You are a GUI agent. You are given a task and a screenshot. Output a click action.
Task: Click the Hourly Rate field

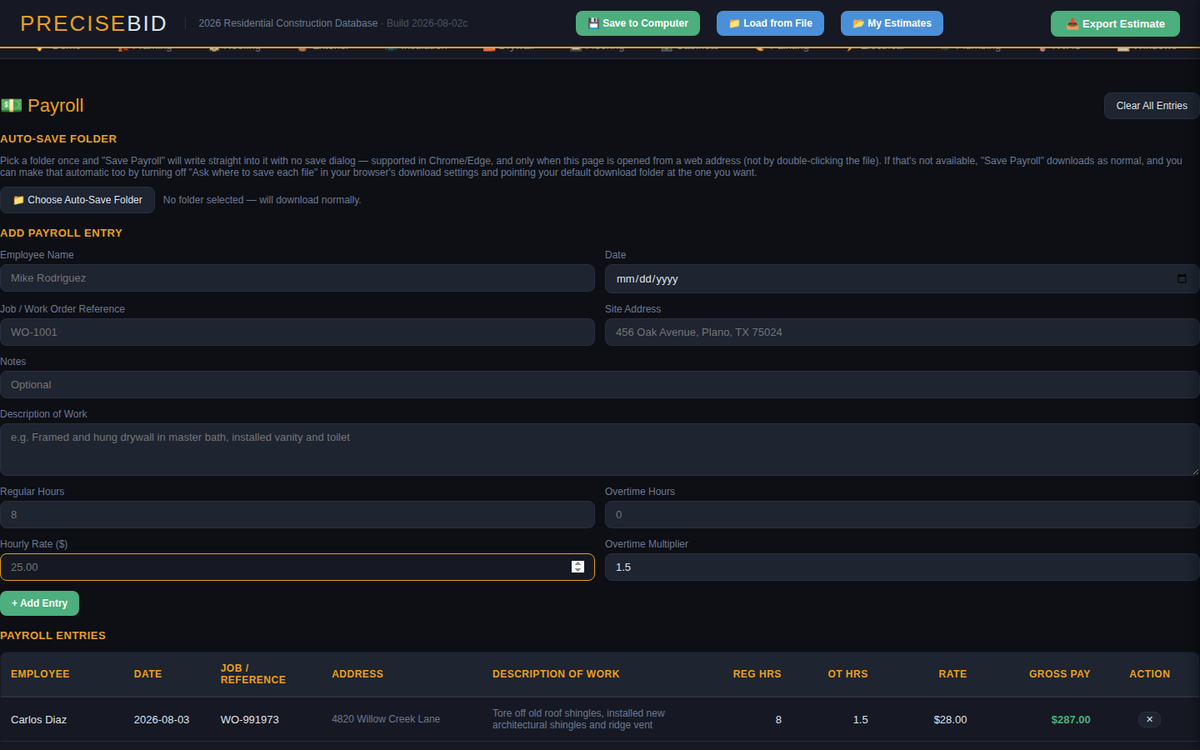coord(297,567)
